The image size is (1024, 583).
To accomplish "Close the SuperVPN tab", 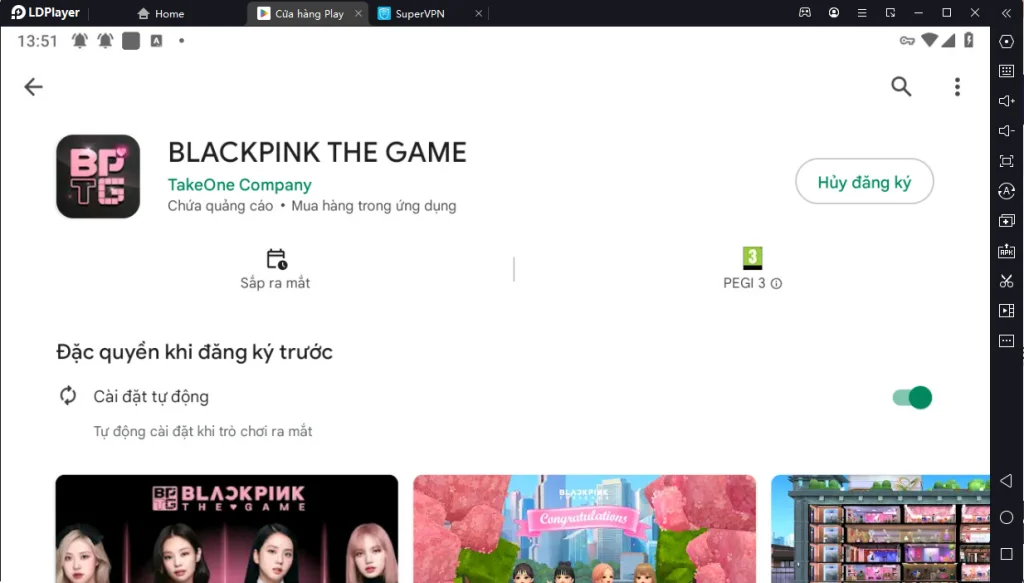I will pos(479,13).
